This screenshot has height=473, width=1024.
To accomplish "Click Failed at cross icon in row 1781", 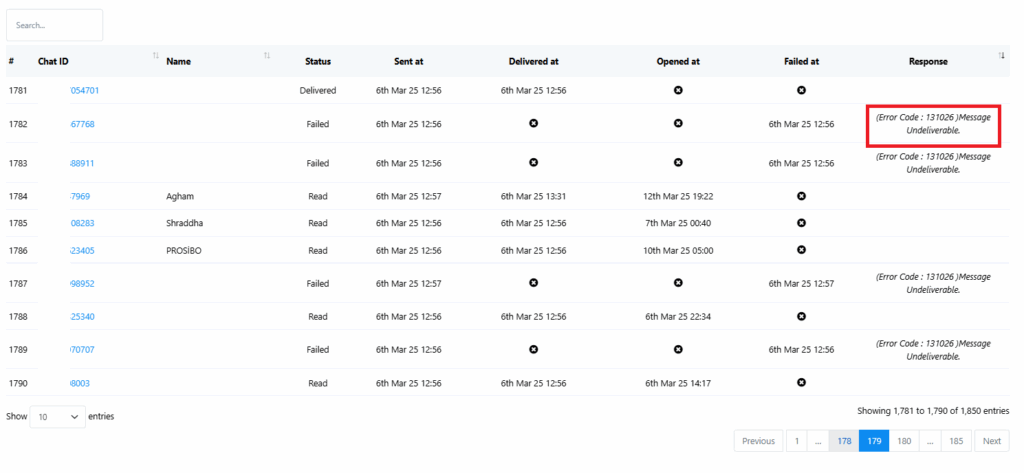I will 801,90.
